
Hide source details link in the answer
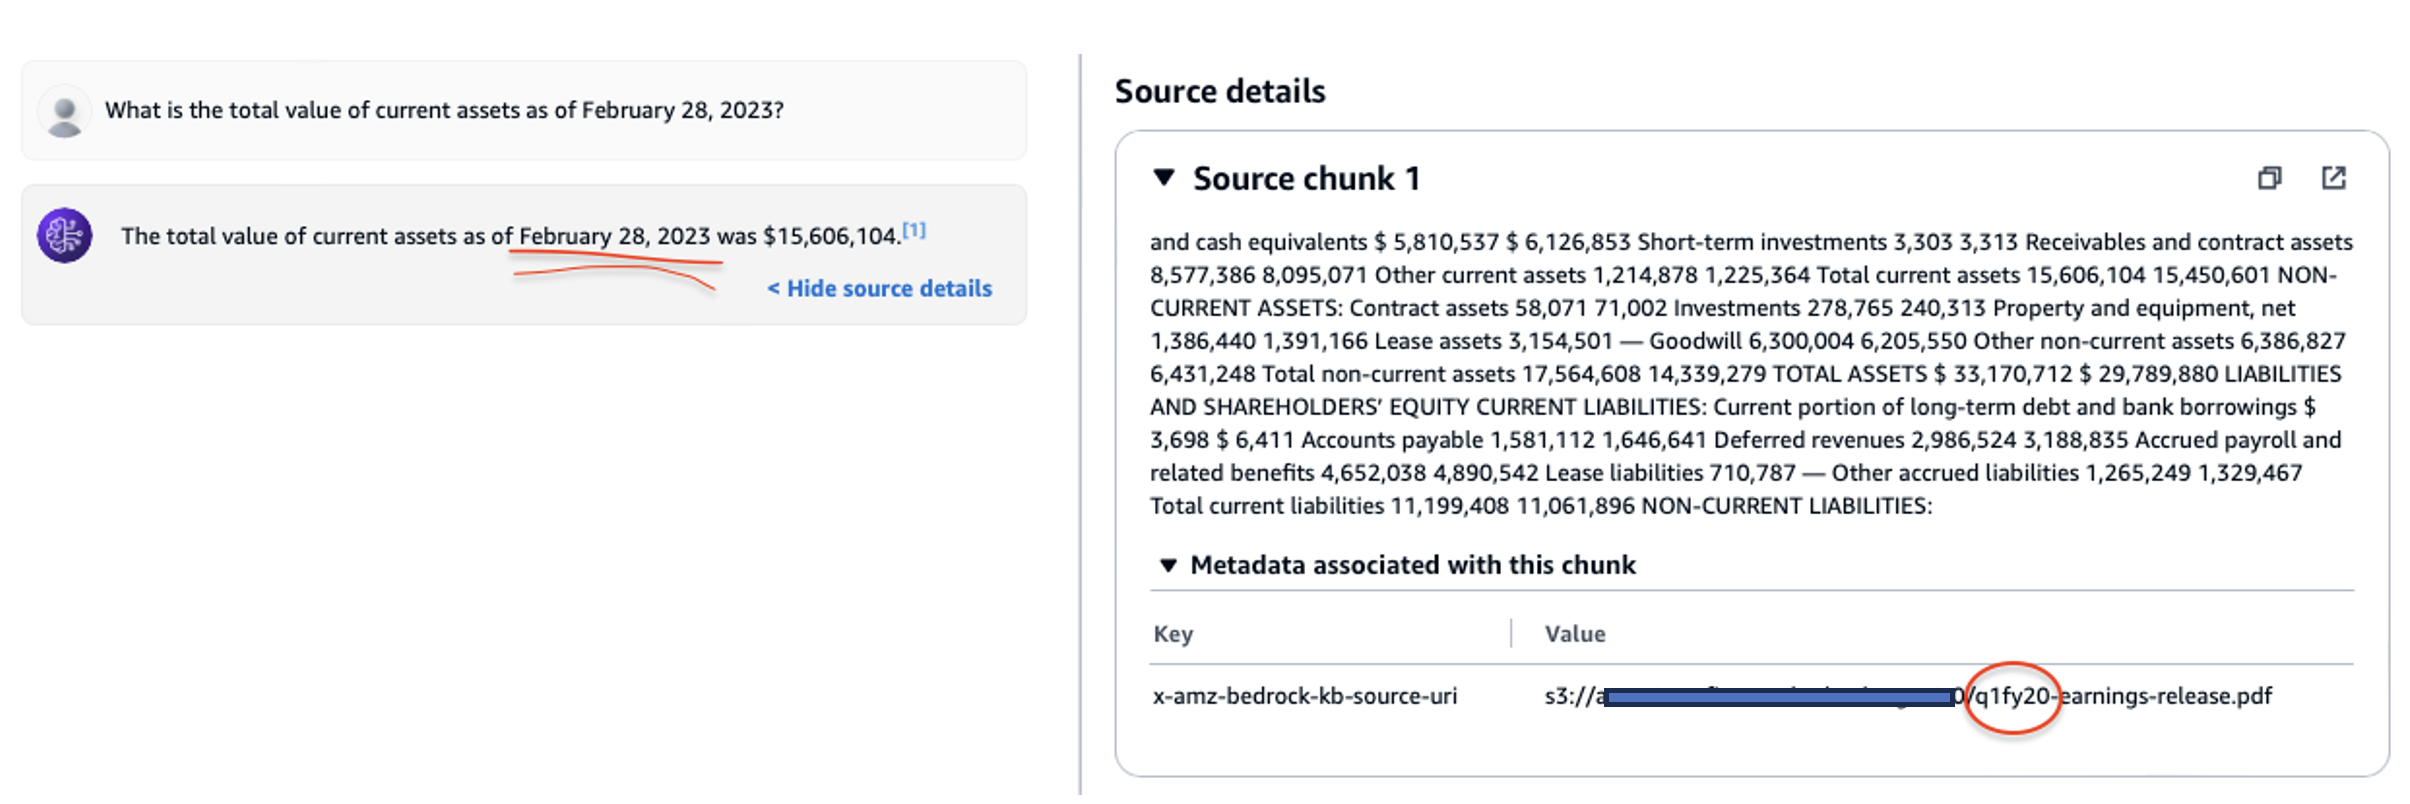[879, 288]
